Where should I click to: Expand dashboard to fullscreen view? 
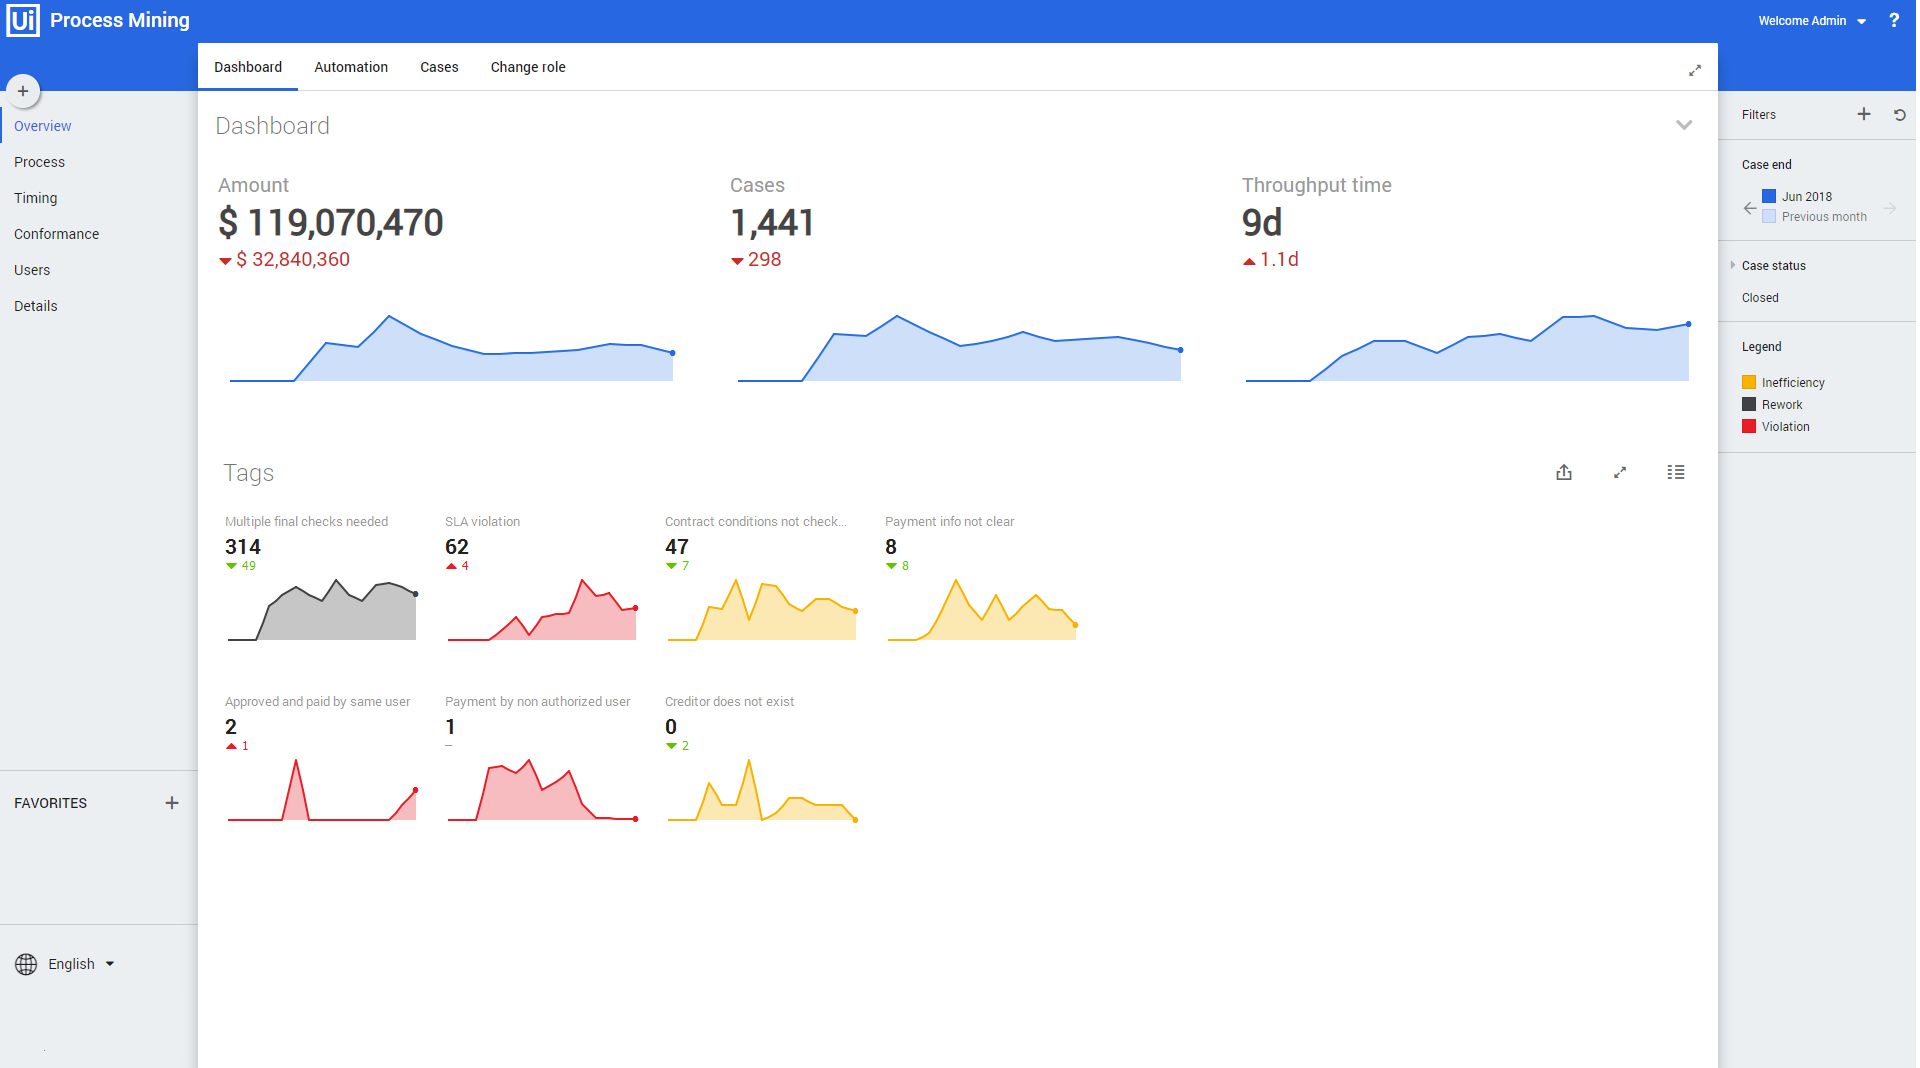pyautogui.click(x=1694, y=70)
